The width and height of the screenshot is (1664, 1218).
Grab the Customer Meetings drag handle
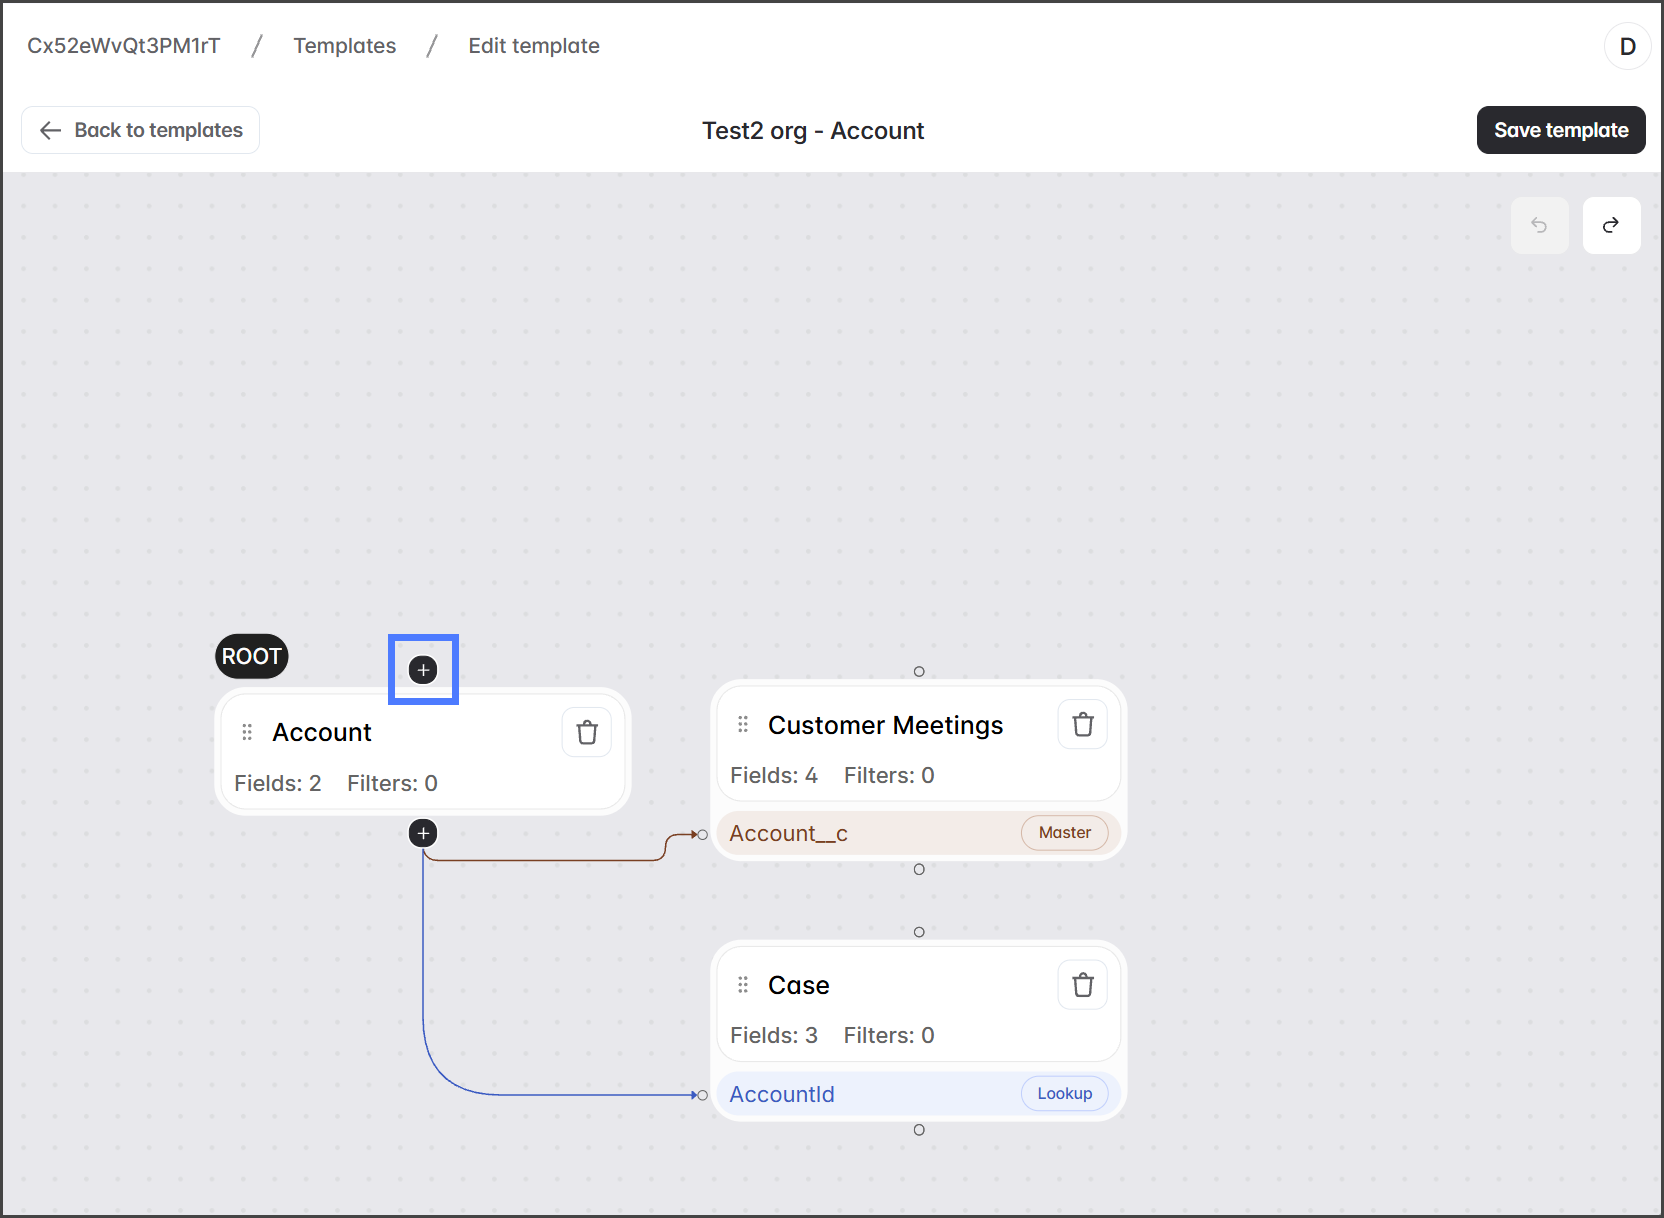pos(743,725)
